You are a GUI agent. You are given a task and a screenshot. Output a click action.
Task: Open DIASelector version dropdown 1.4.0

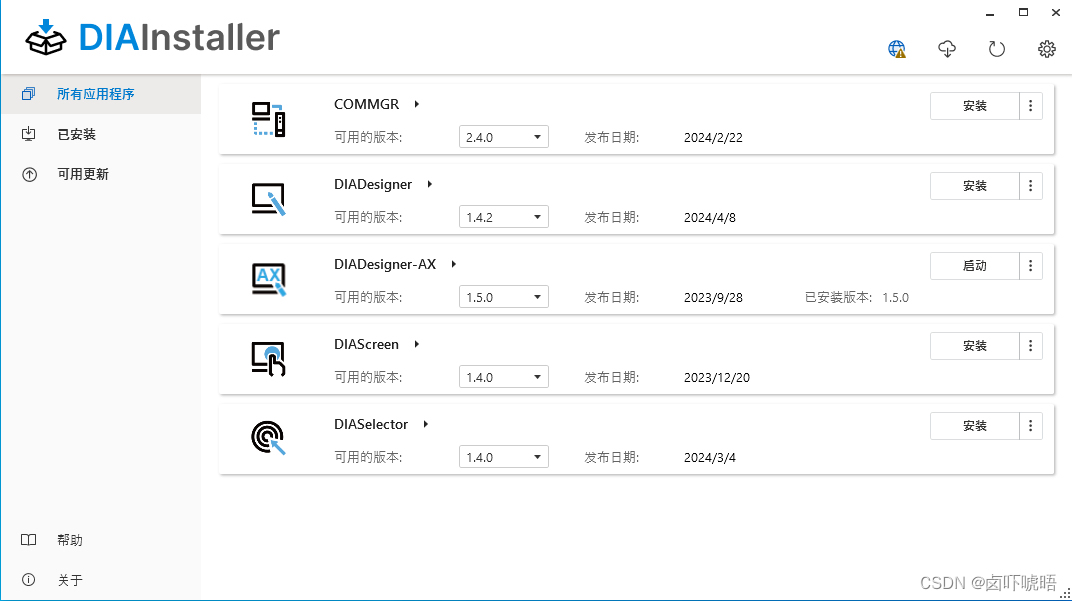(504, 457)
